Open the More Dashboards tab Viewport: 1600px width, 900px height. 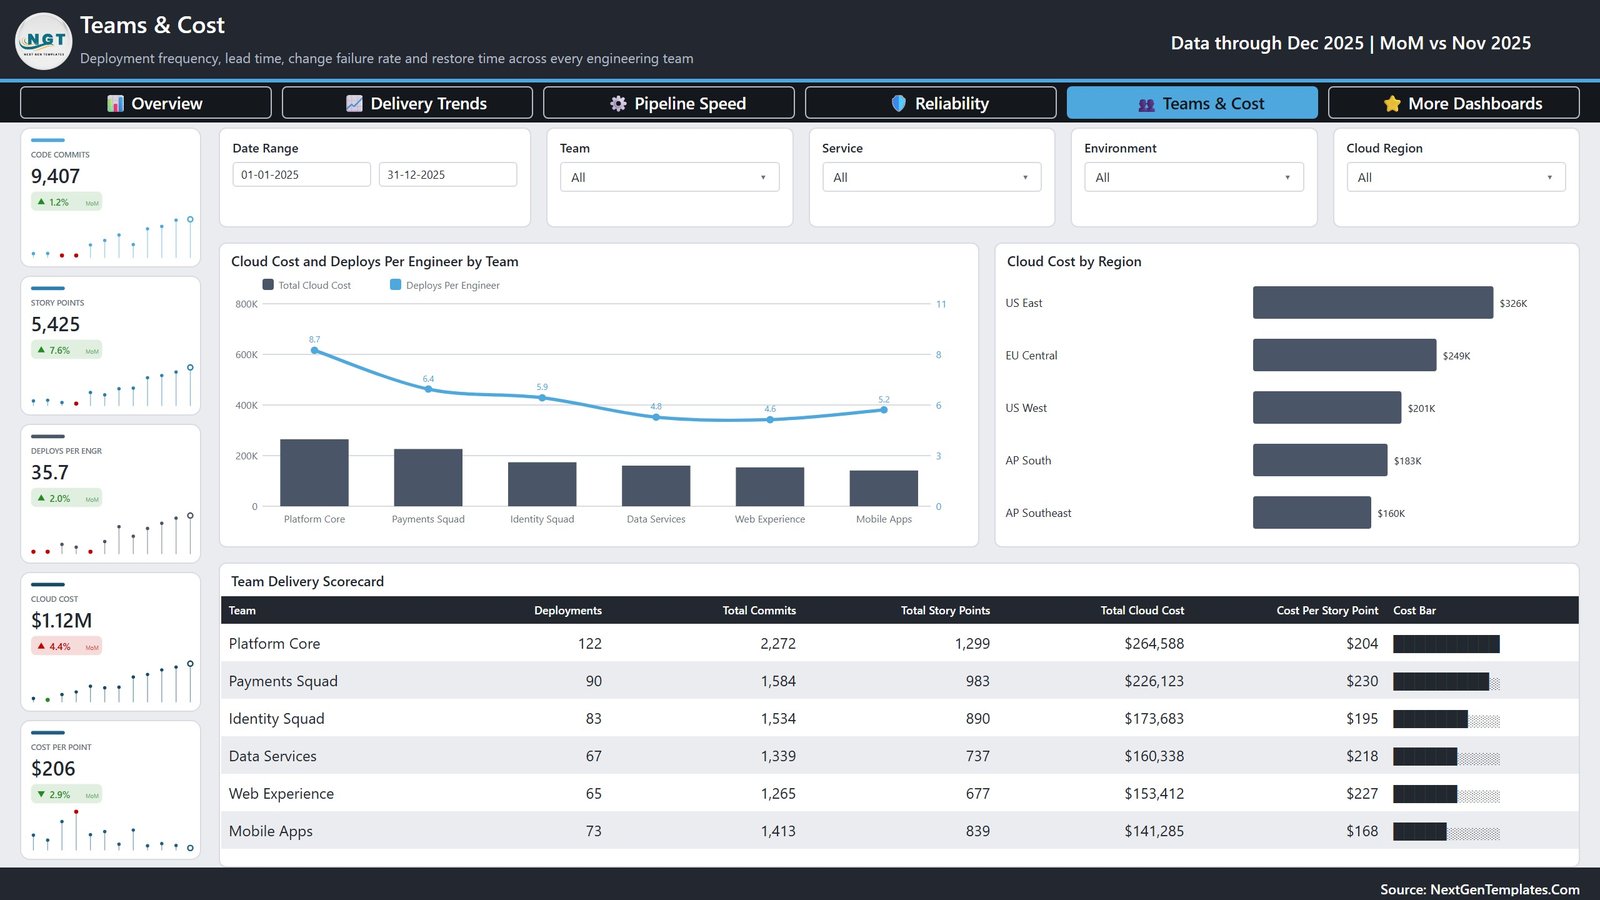point(1454,103)
